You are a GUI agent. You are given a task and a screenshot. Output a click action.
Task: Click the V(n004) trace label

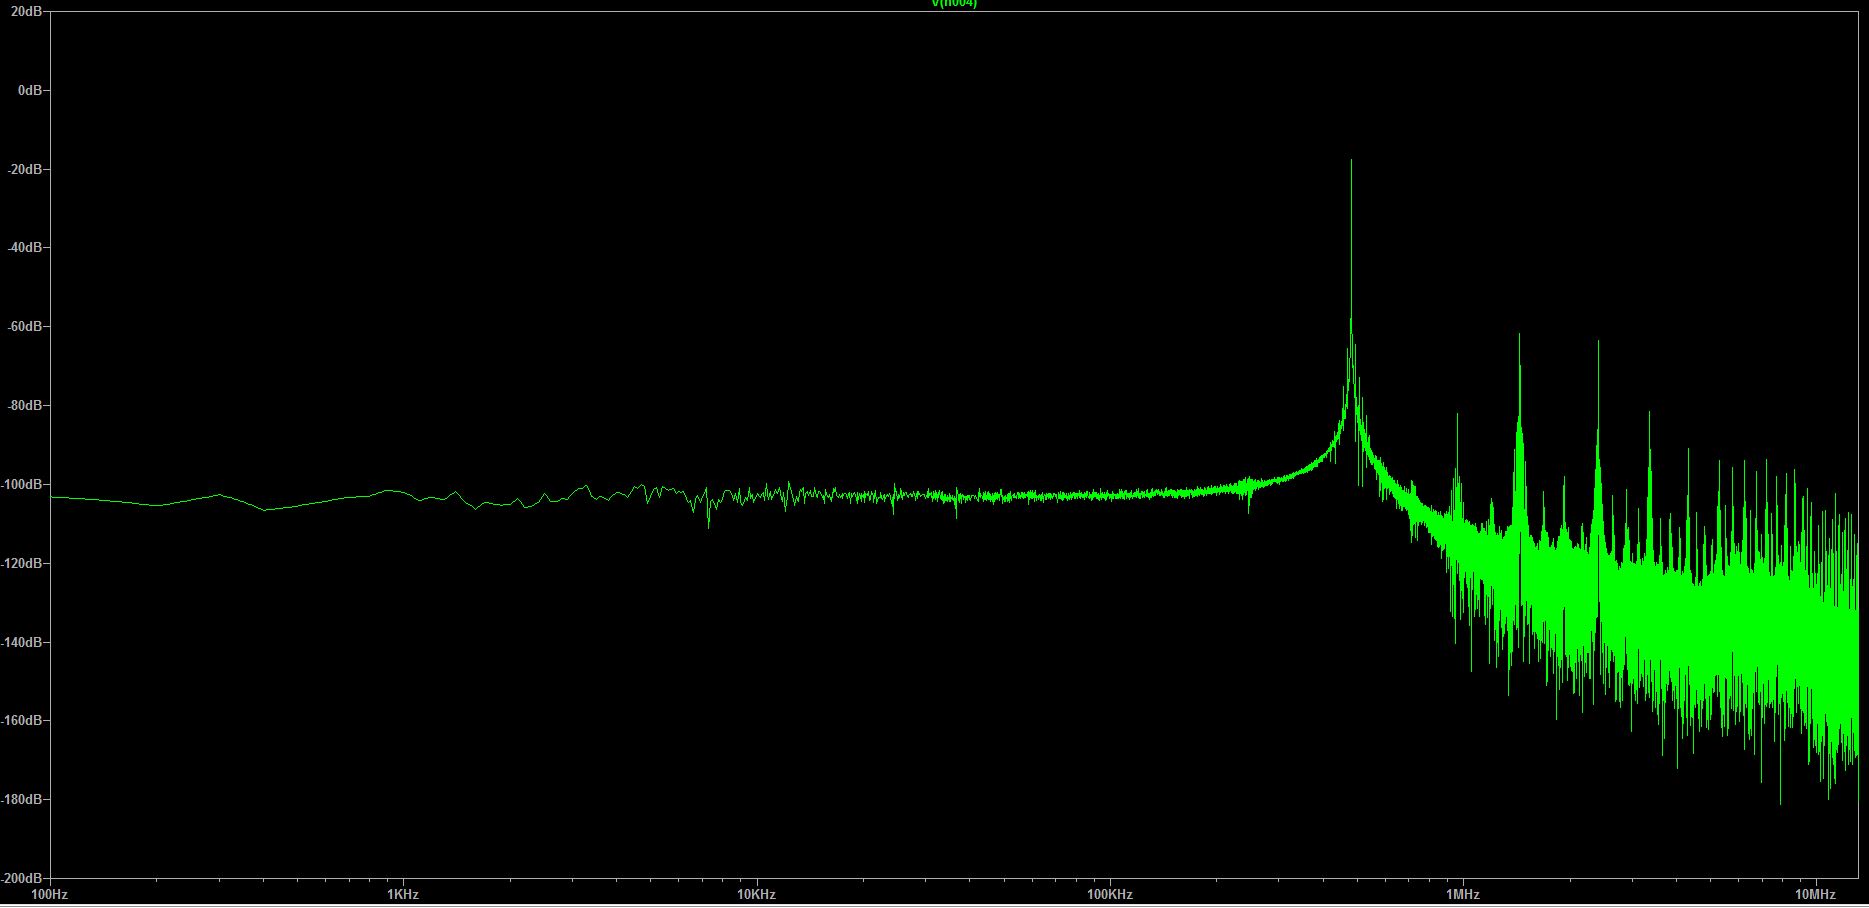click(x=954, y=3)
